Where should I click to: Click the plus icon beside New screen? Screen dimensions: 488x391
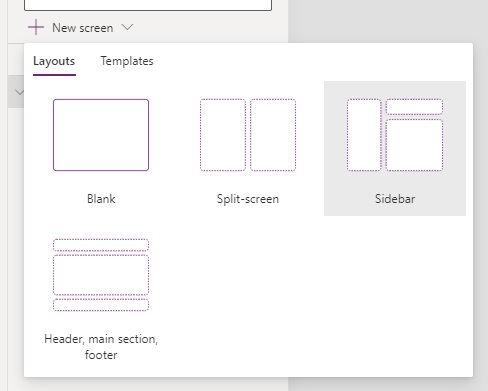click(36, 27)
